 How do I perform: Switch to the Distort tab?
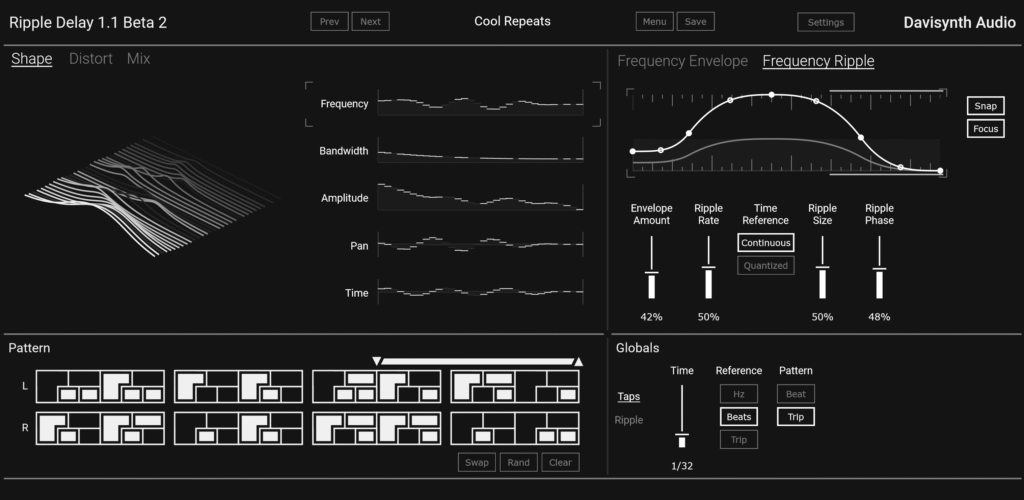point(90,59)
